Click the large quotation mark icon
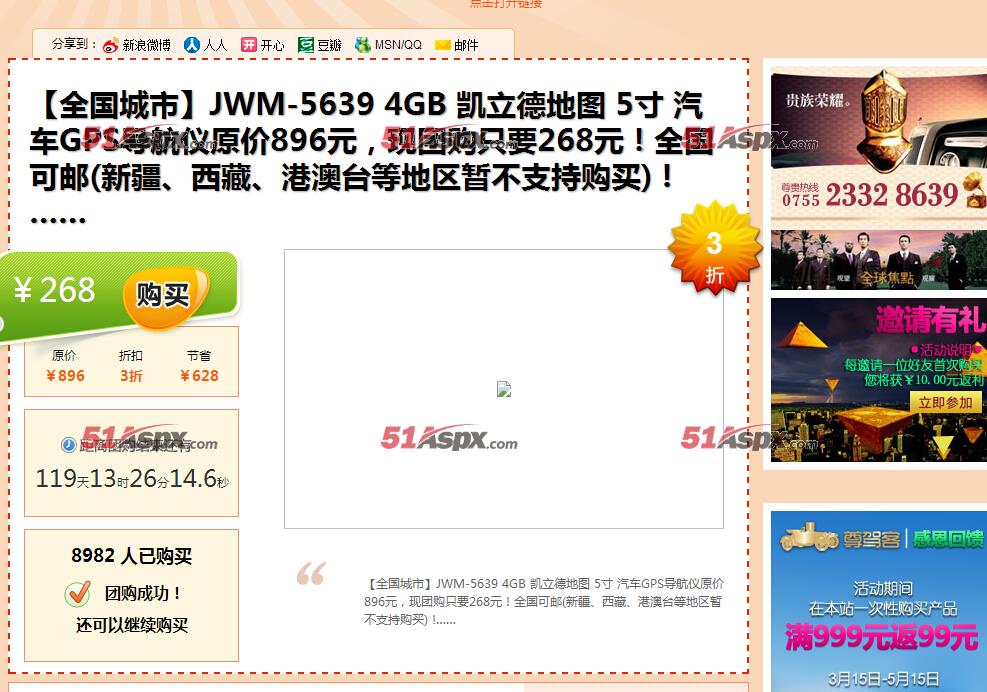Image resolution: width=987 pixels, height=692 pixels. click(312, 574)
